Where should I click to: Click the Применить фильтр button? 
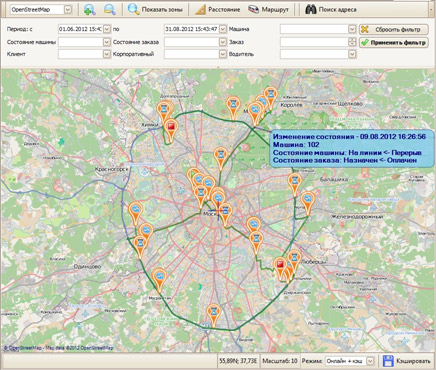(x=394, y=42)
